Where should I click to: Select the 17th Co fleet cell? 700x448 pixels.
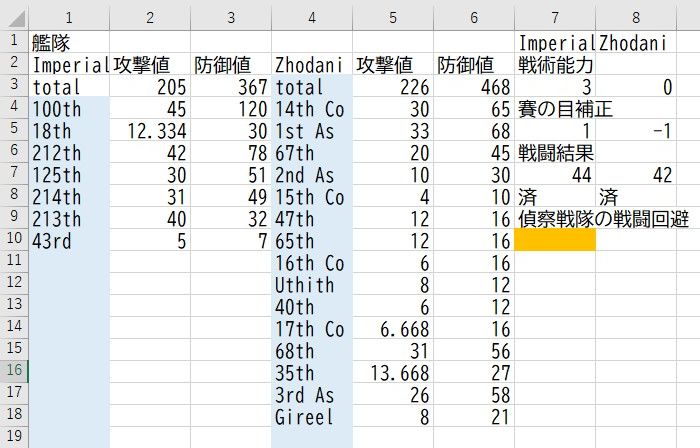pos(312,328)
